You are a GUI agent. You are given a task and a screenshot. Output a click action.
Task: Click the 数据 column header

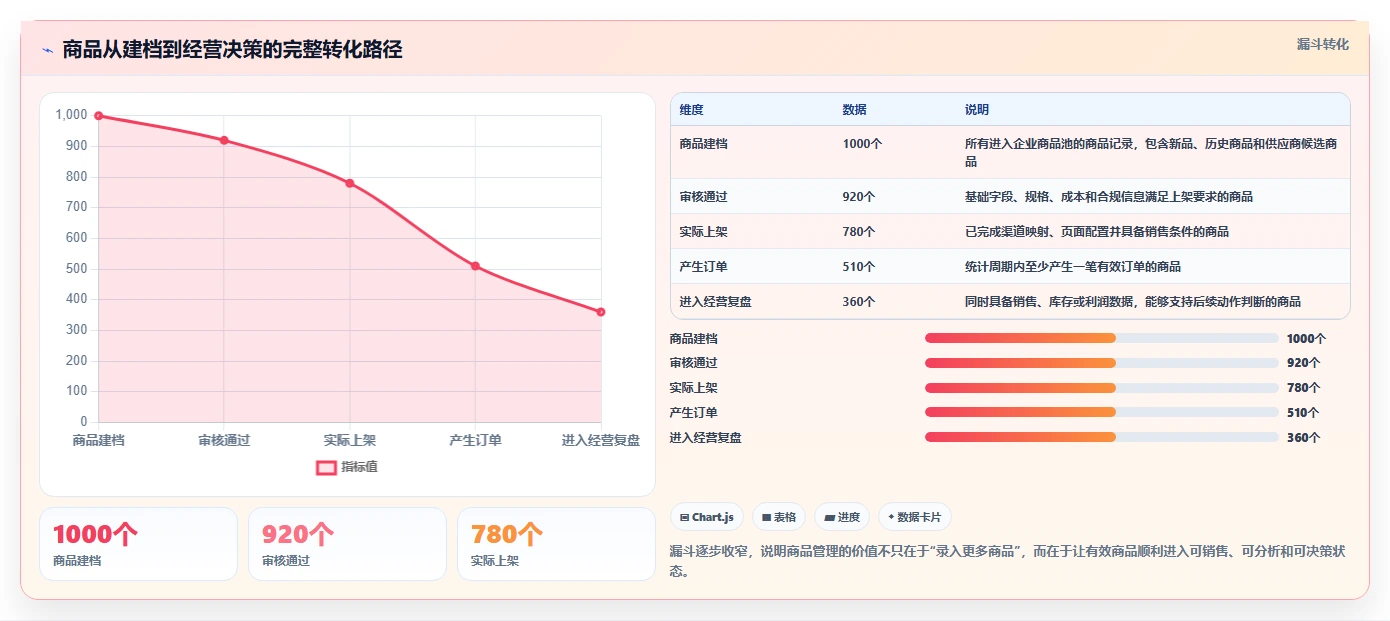coord(855,110)
